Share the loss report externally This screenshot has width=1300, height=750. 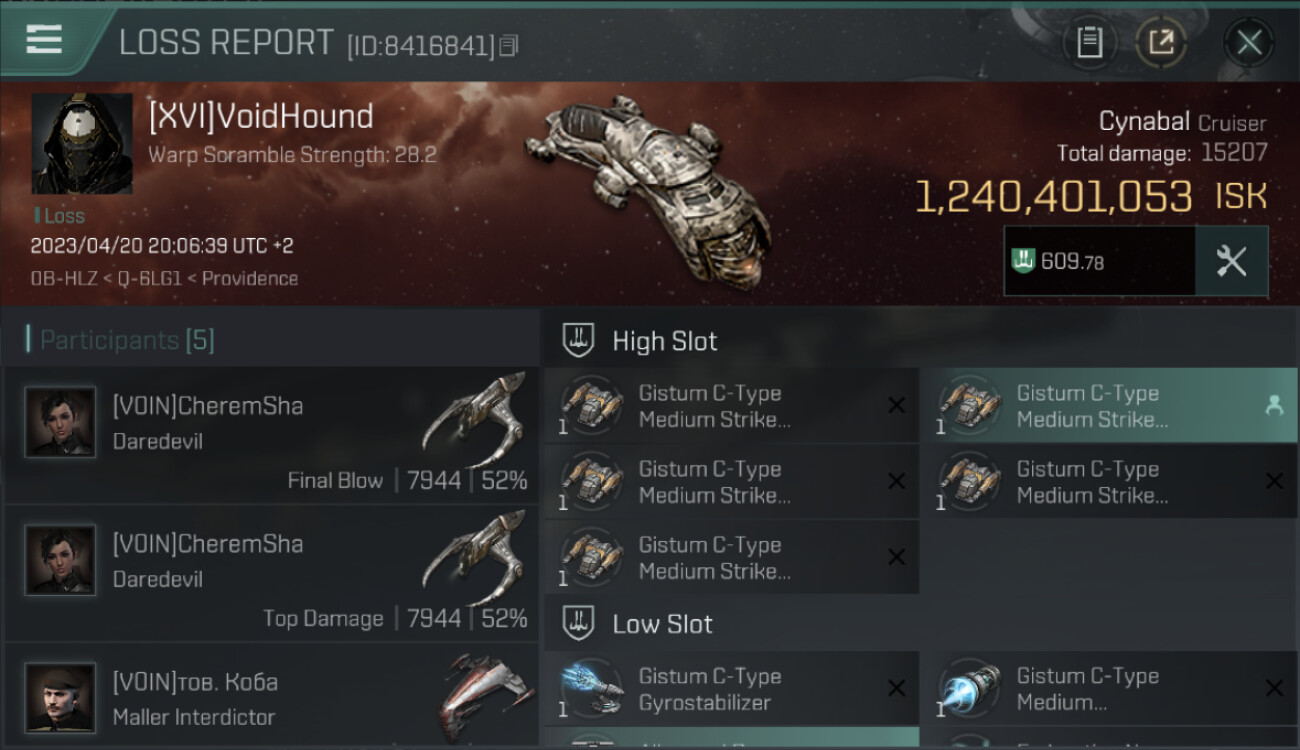coord(1161,42)
